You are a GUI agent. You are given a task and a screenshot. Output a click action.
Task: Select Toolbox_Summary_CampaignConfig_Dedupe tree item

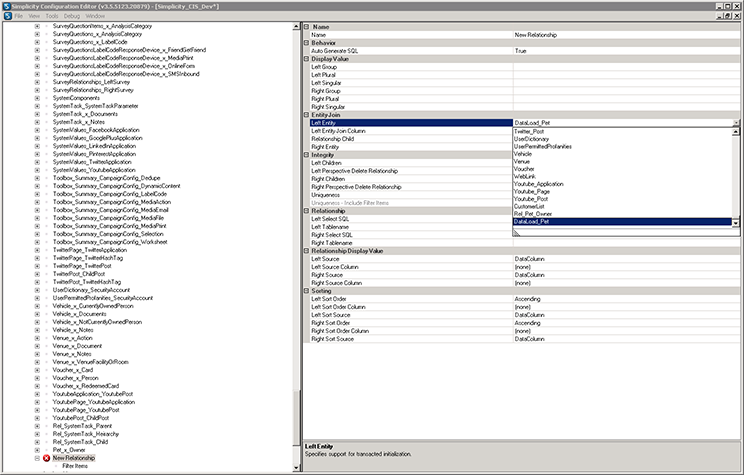(x=106, y=178)
